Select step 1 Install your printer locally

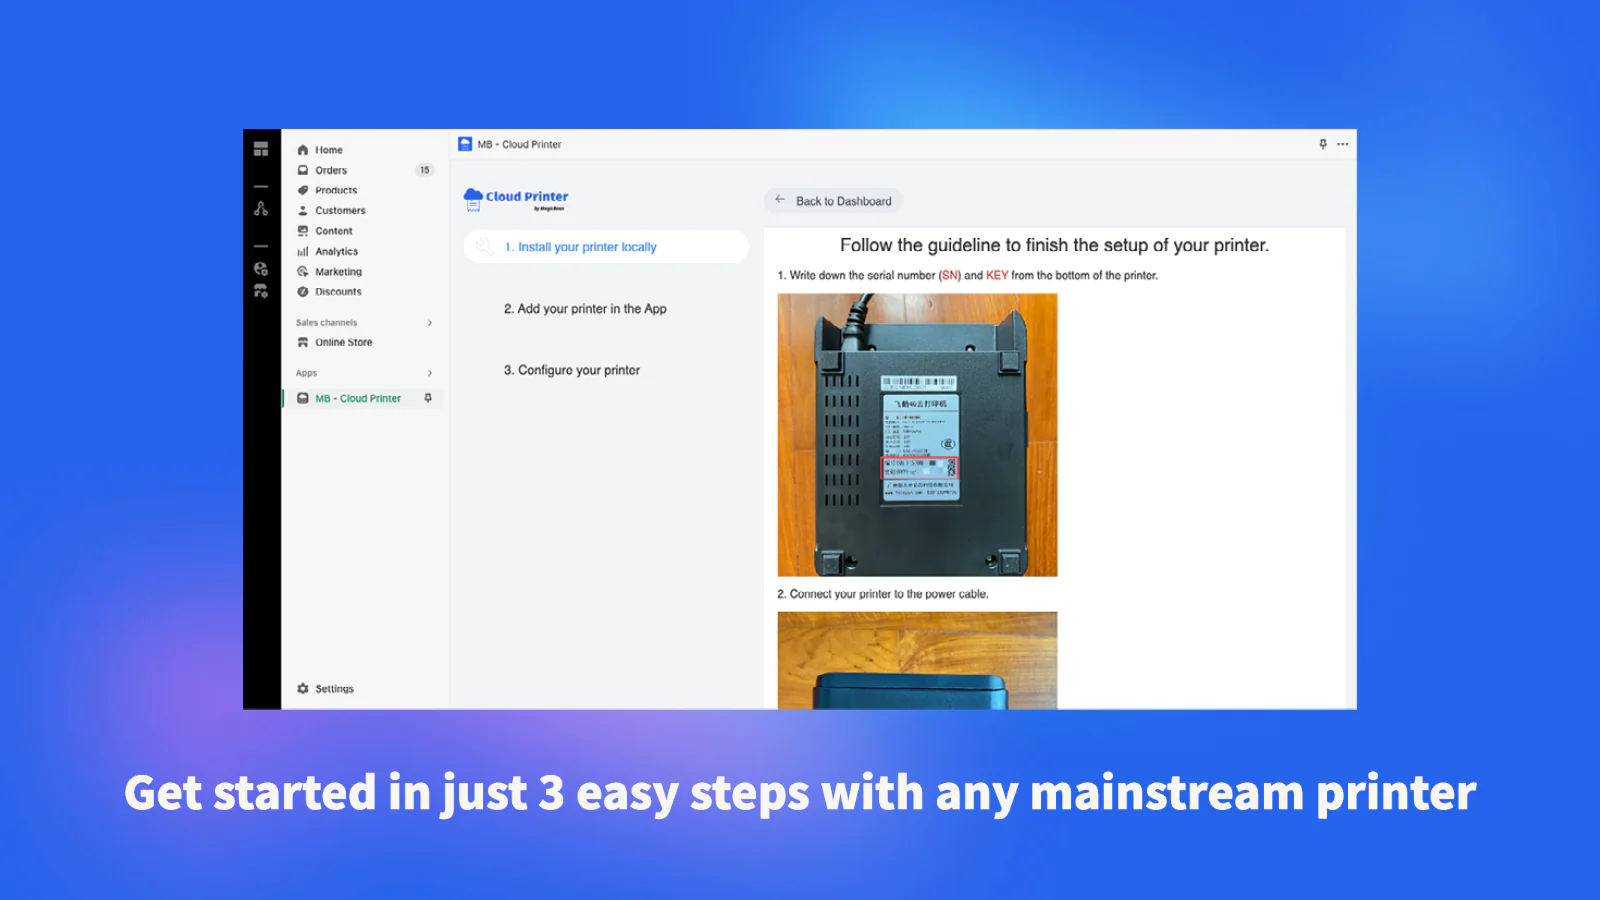click(606, 247)
